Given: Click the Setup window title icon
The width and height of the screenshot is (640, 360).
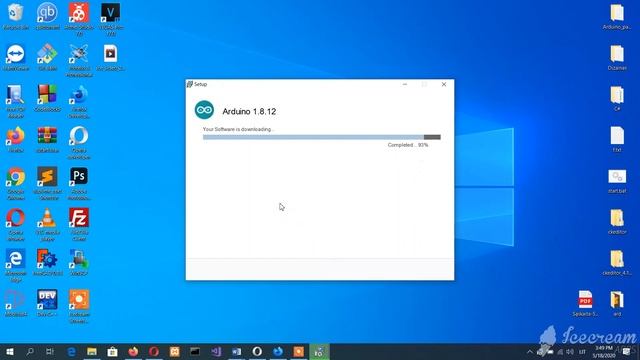Looking at the screenshot, I should pos(189,84).
